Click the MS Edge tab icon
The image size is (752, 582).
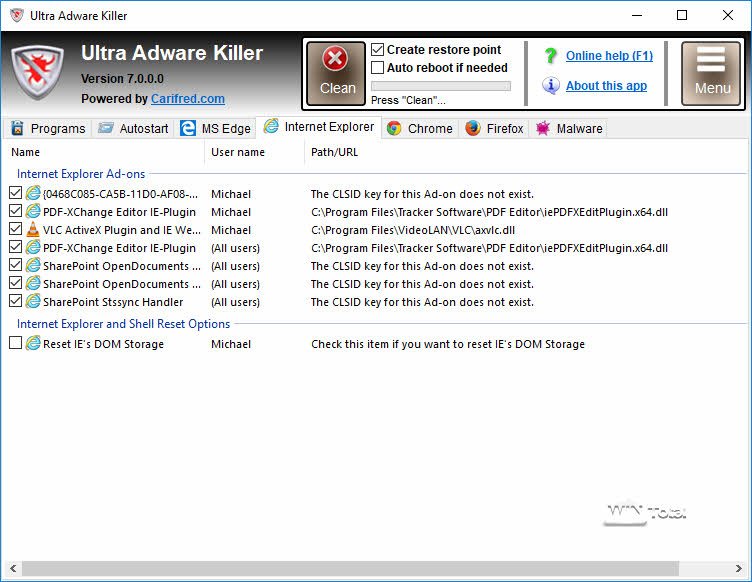pos(188,128)
